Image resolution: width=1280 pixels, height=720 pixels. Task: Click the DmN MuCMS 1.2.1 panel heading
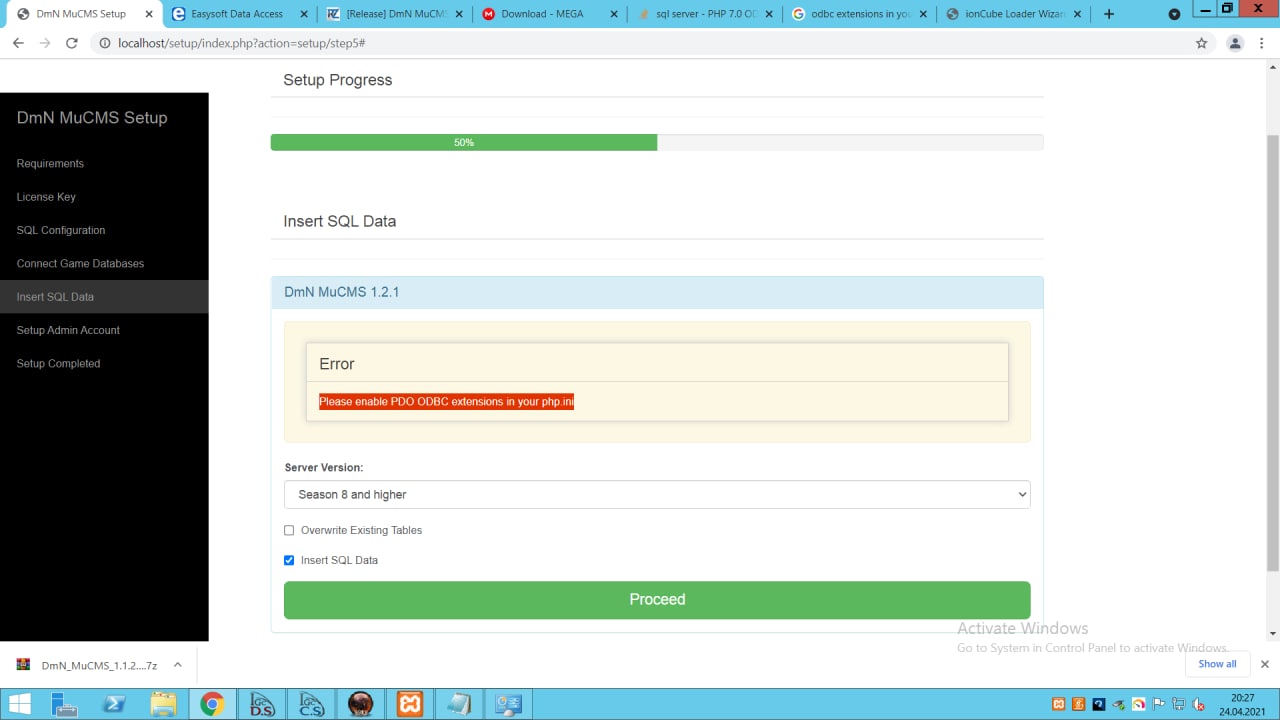[x=657, y=292]
